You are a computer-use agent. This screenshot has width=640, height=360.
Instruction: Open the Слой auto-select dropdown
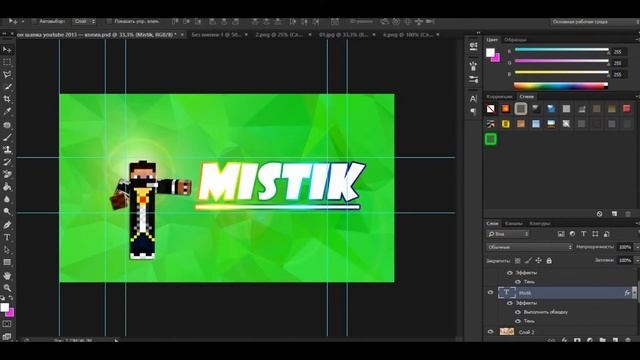pos(84,21)
